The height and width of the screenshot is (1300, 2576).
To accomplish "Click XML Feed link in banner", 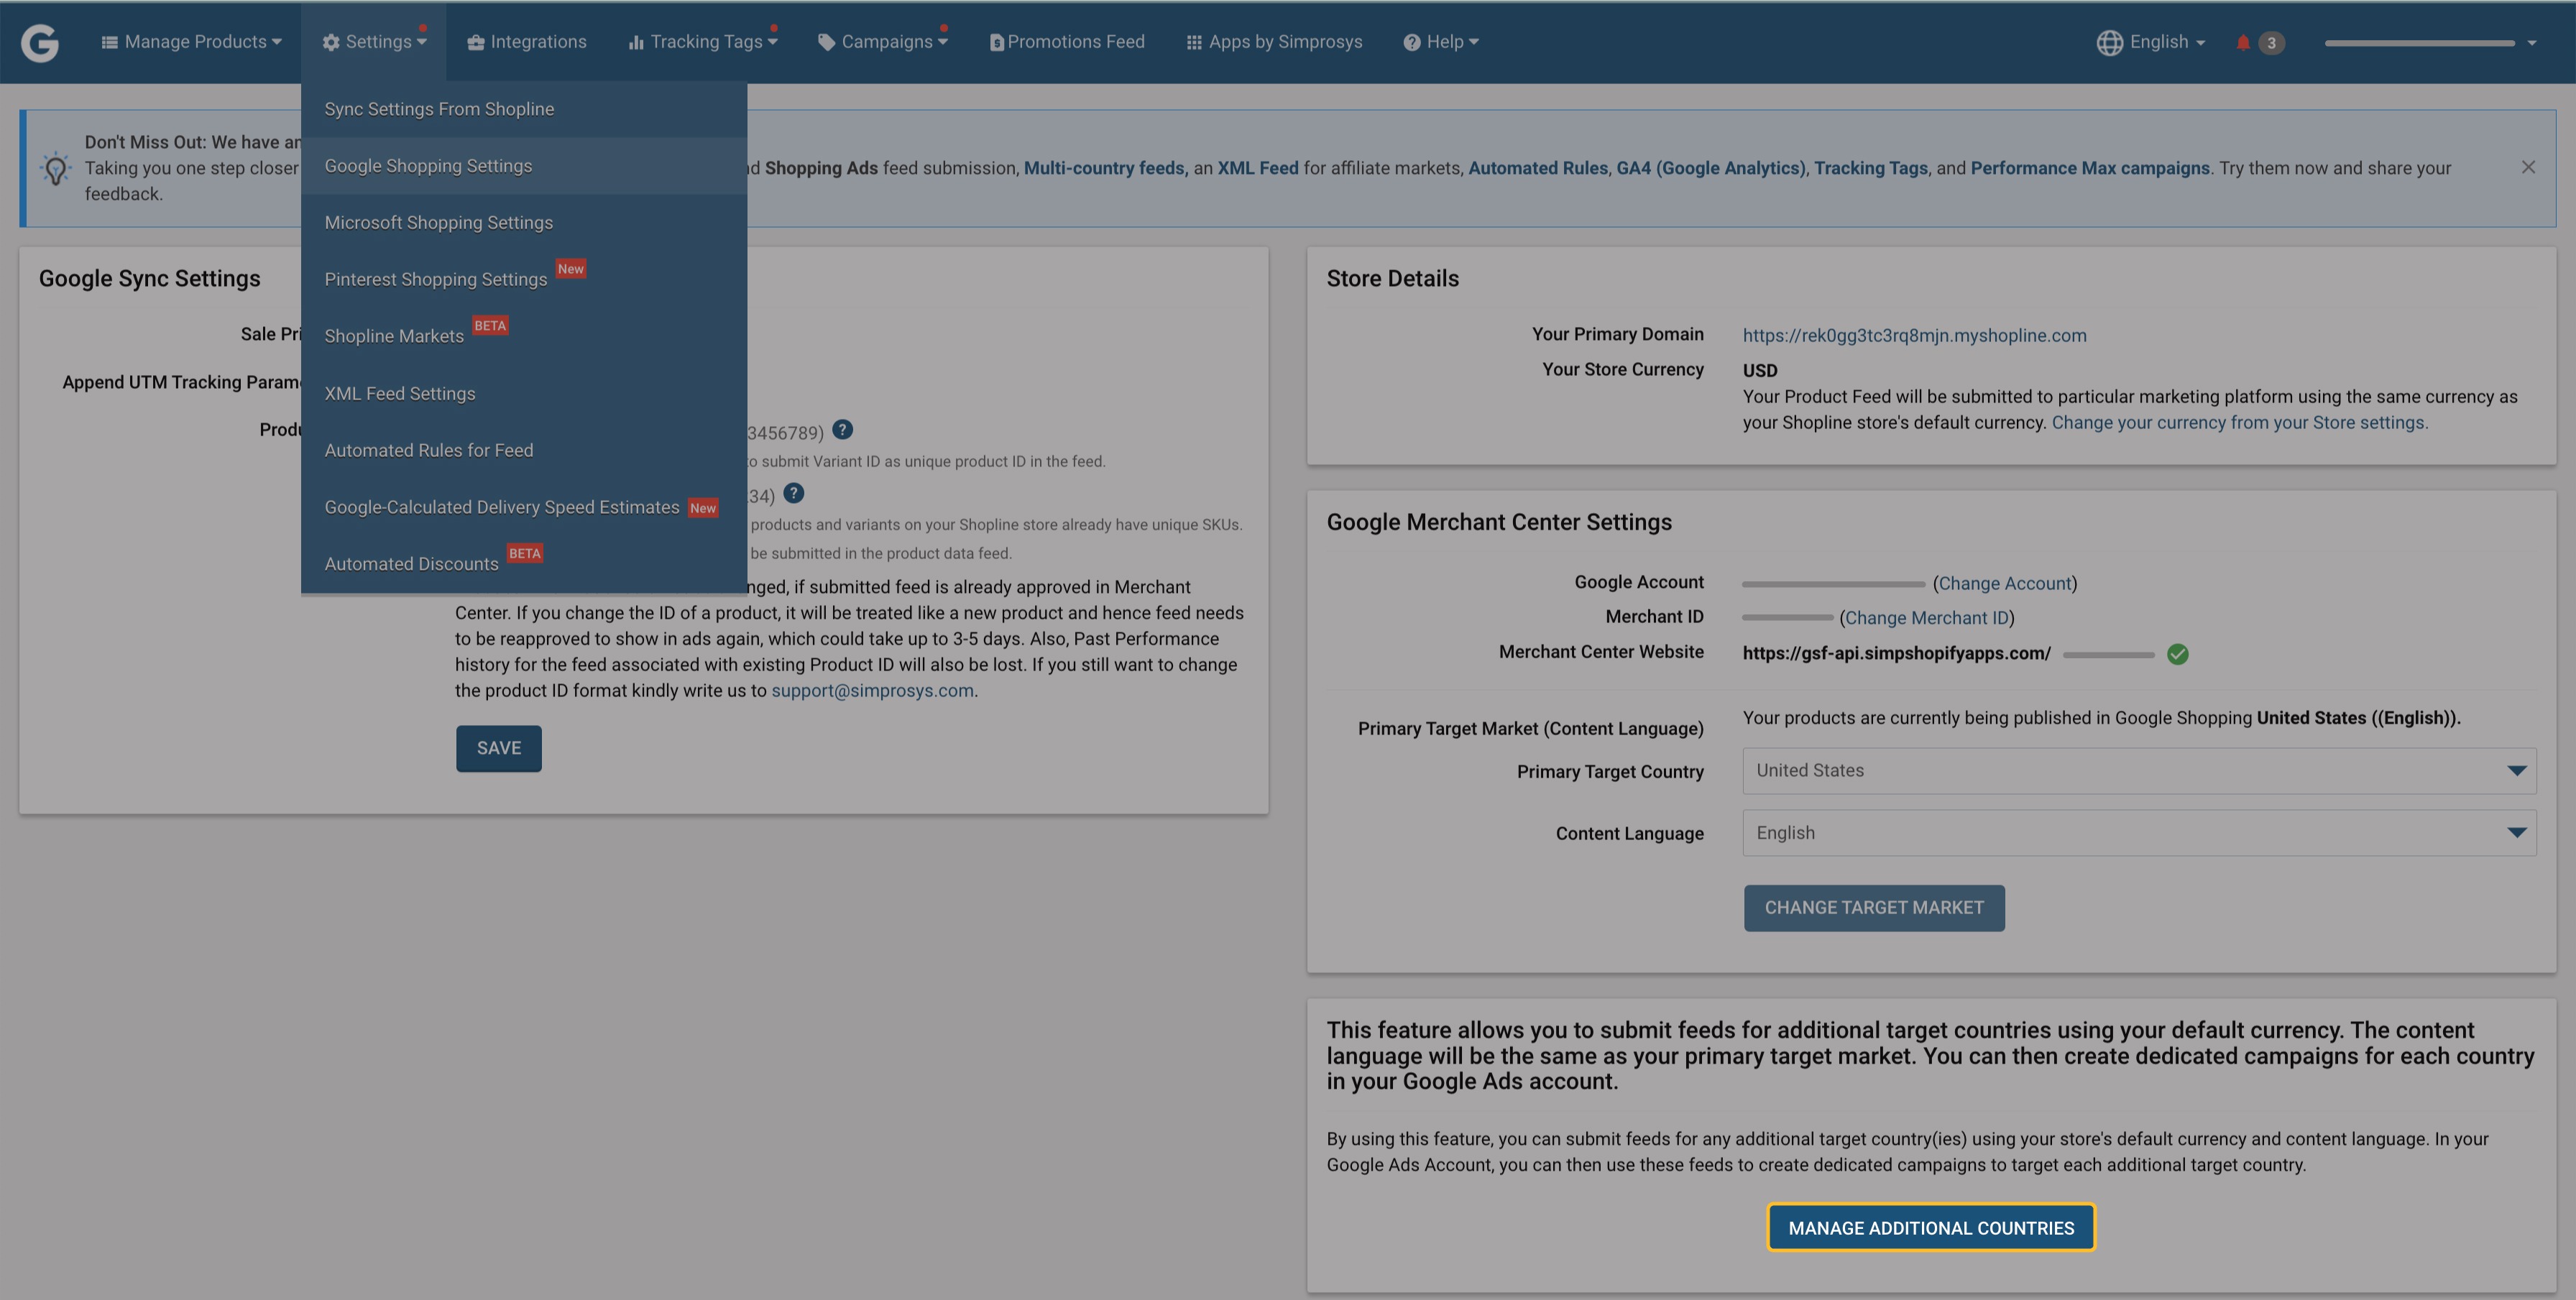I will (1258, 168).
